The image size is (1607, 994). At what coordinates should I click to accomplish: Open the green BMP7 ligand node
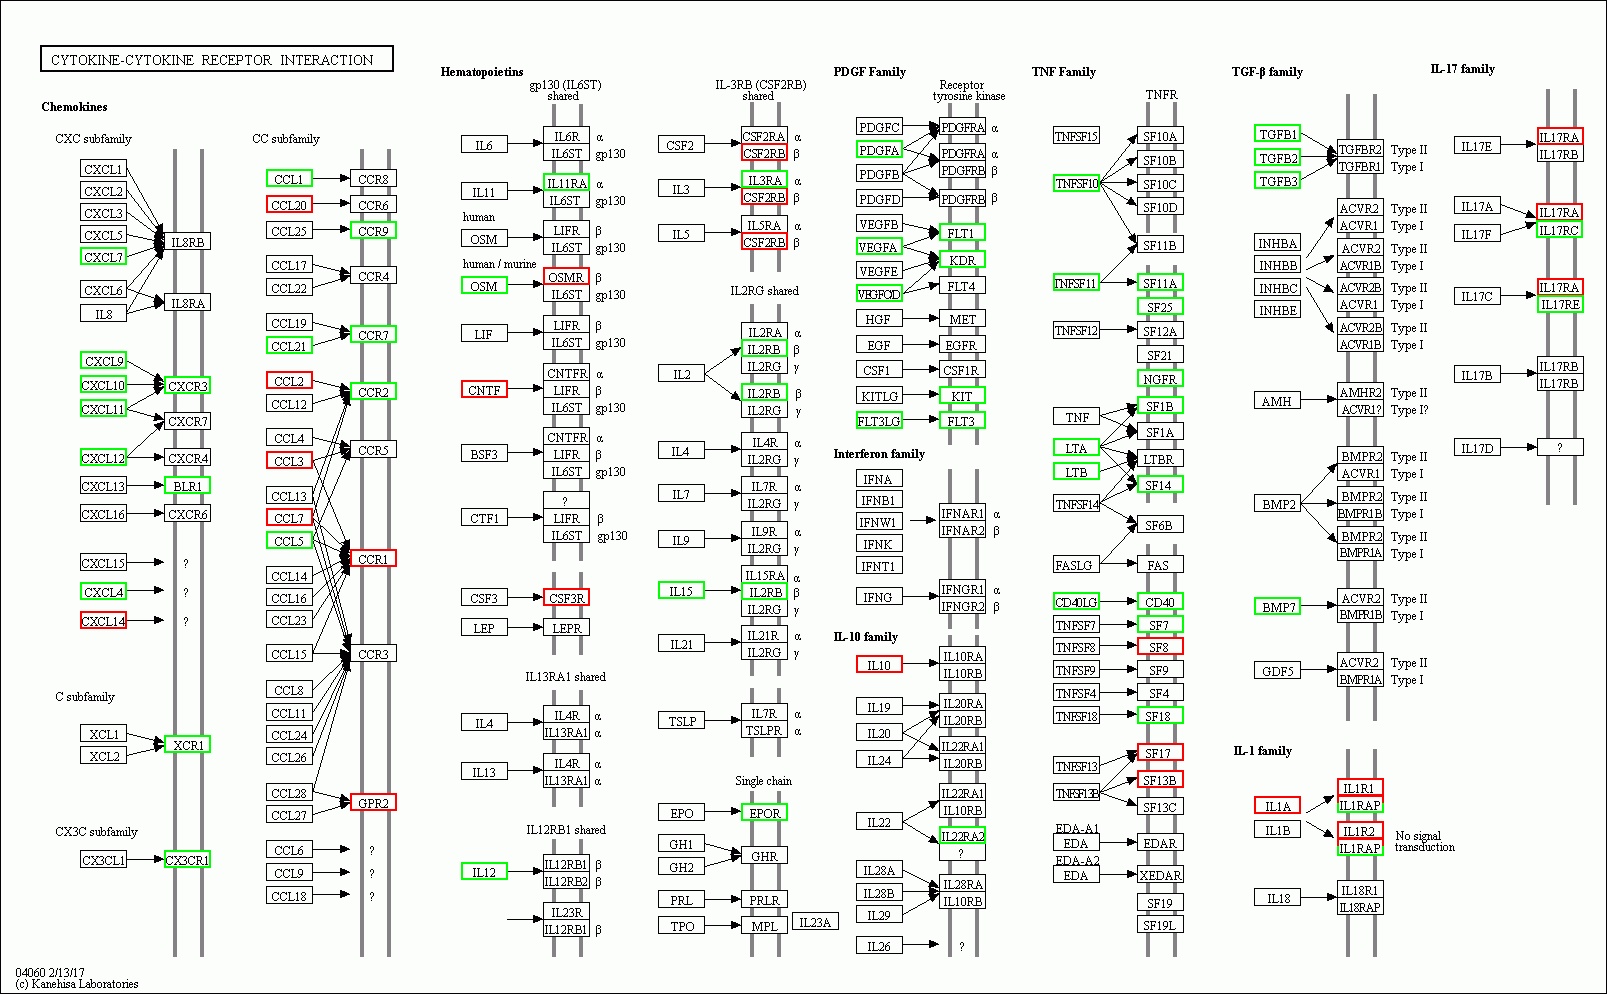click(x=1278, y=607)
